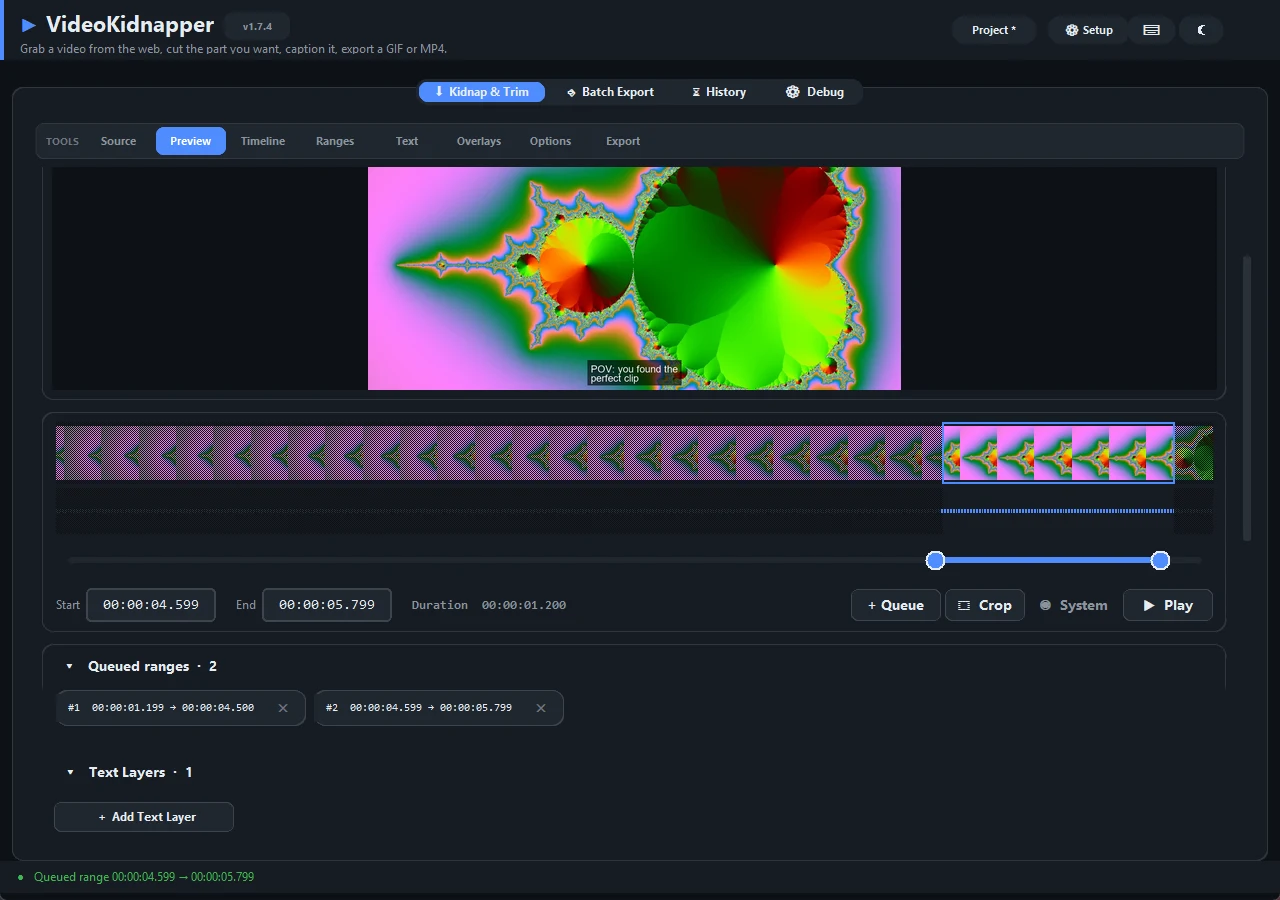The height and width of the screenshot is (900, 1280).
Task: Switch to the Batch Export tab
Action: click(x=610, y=92)
